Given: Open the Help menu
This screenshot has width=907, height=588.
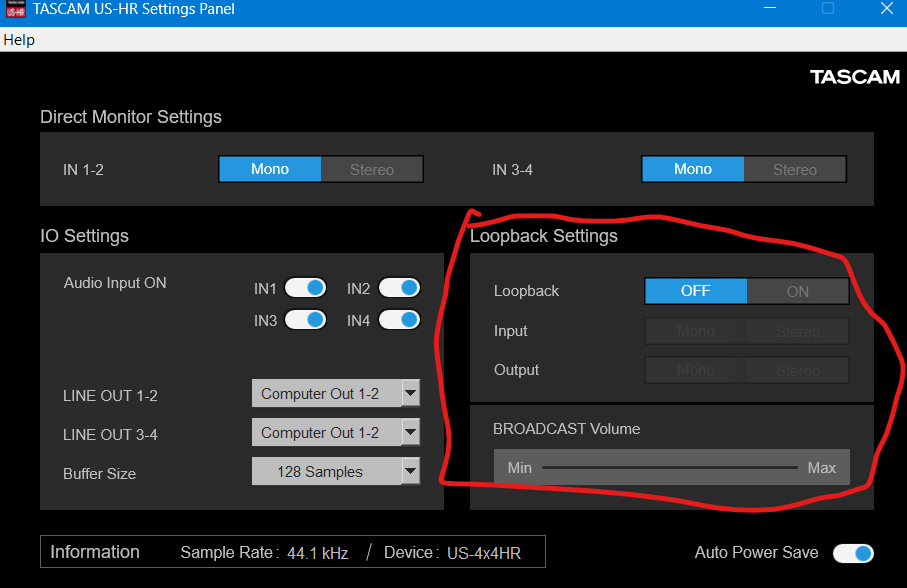Looking at the screenshot, I should [19, 40].
